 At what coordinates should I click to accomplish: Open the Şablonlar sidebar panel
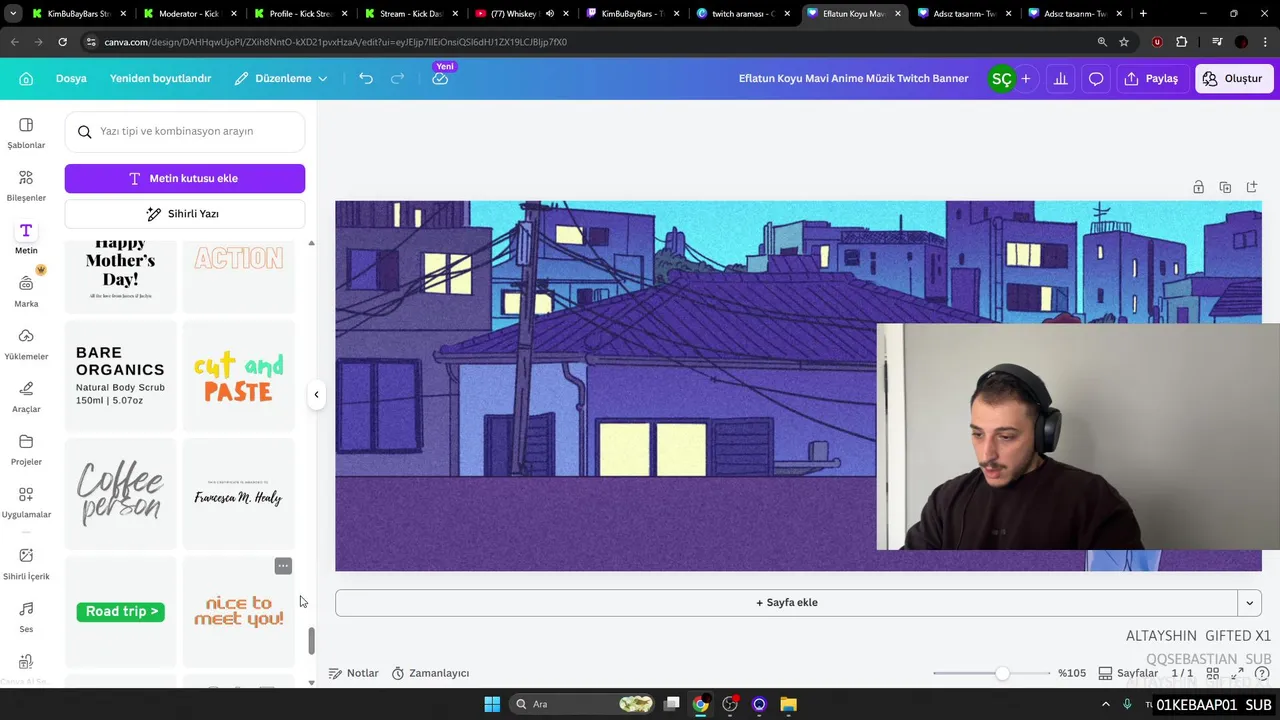click(x=26, y=132)
